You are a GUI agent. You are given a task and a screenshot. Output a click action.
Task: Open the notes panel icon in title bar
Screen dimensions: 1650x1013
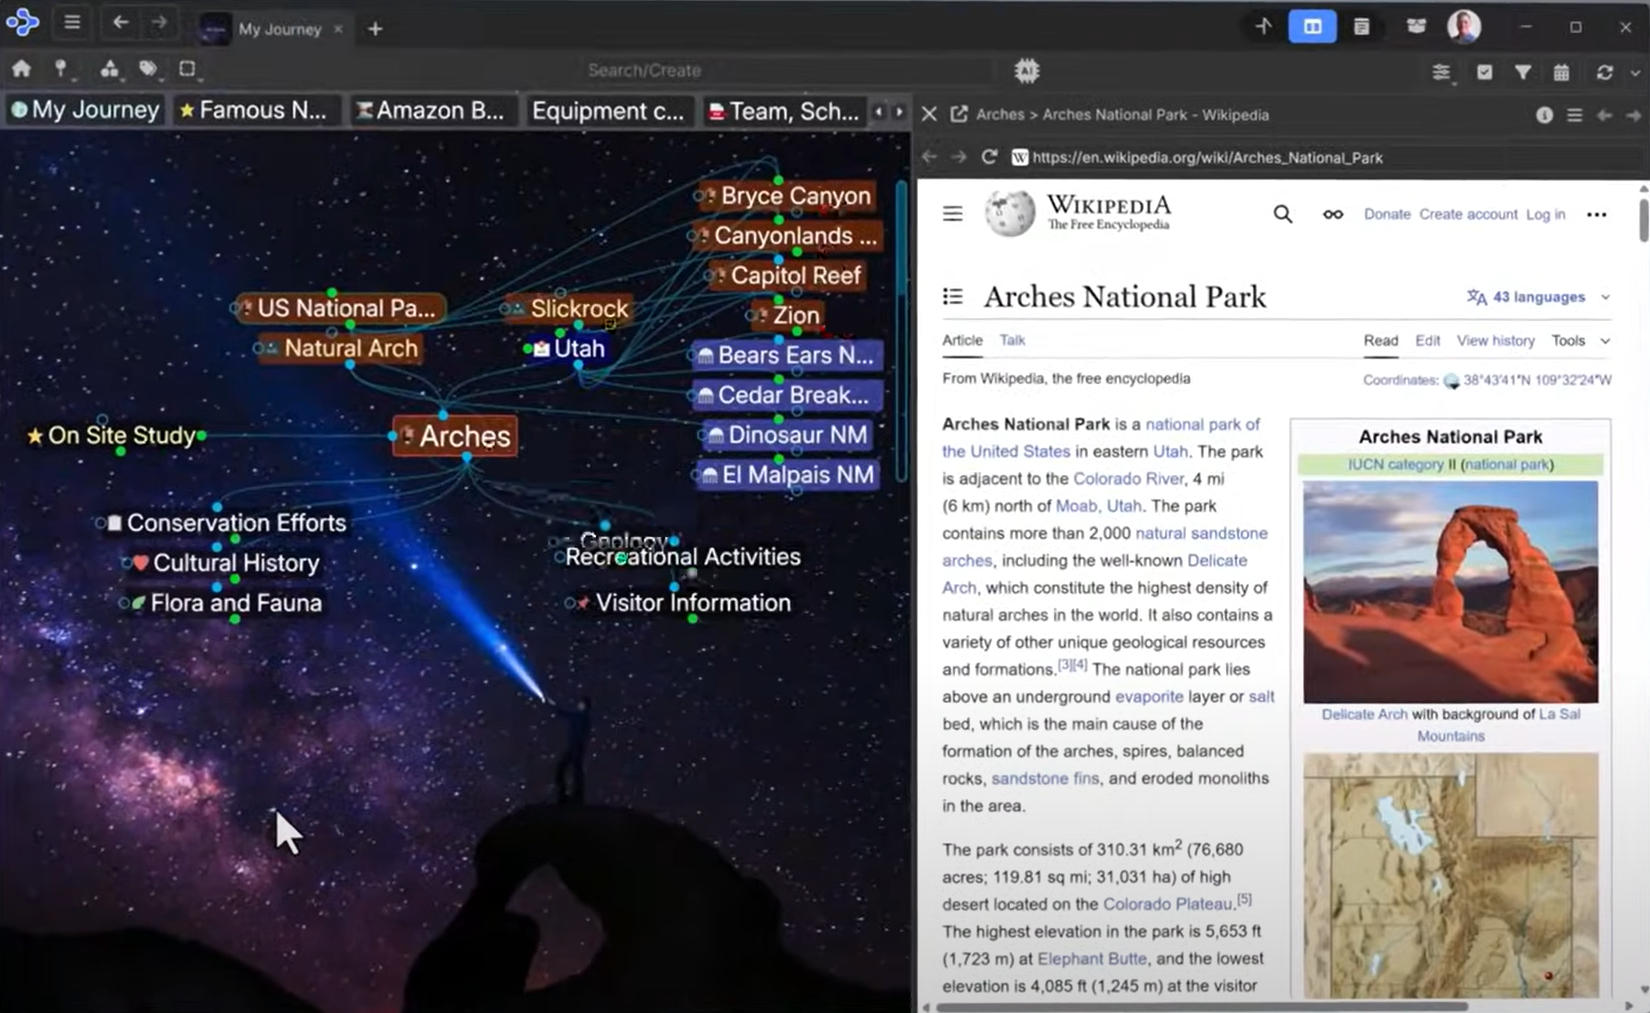[1361, 27]
